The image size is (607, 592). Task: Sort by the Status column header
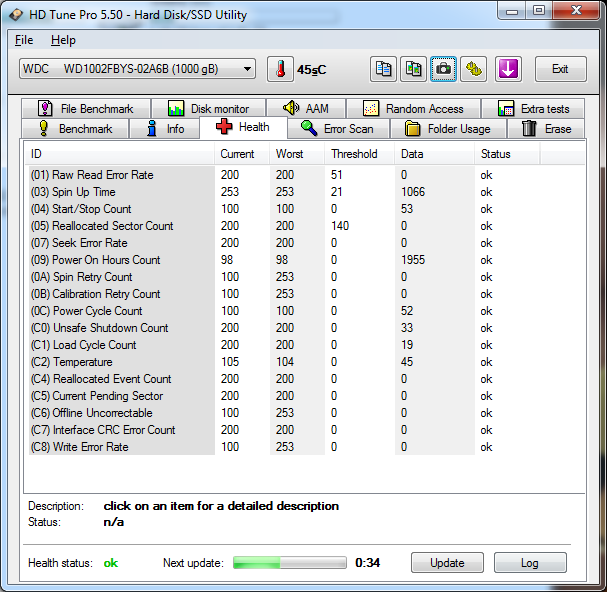(x=507, y=154)
